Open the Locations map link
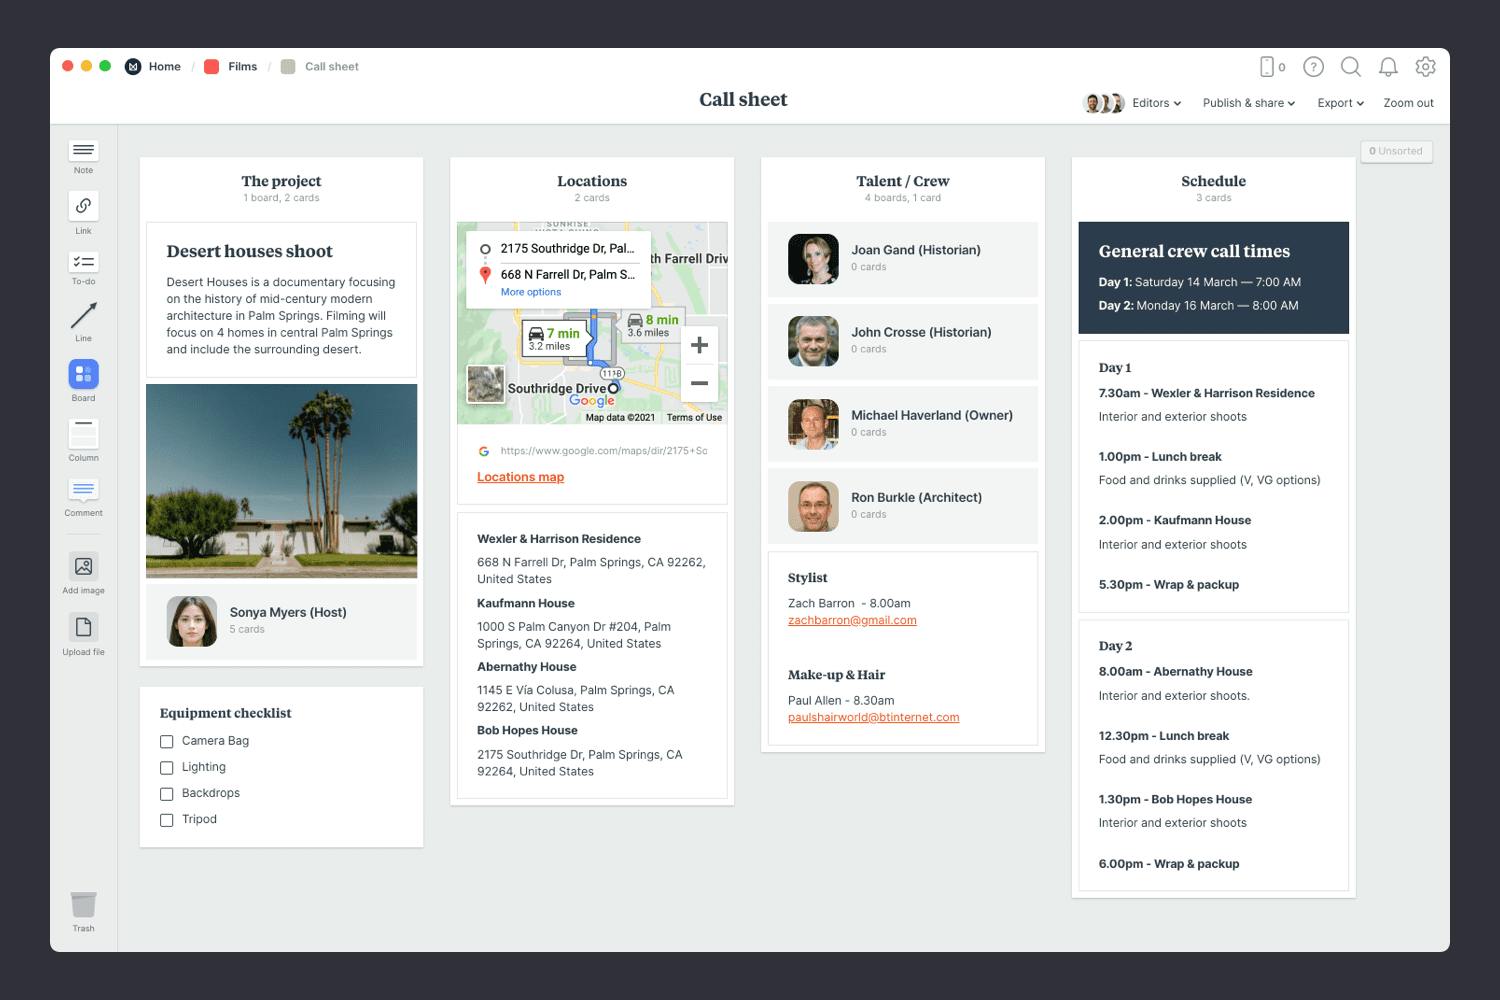Screen dimensions: 1500x1000 pos(520,477)
